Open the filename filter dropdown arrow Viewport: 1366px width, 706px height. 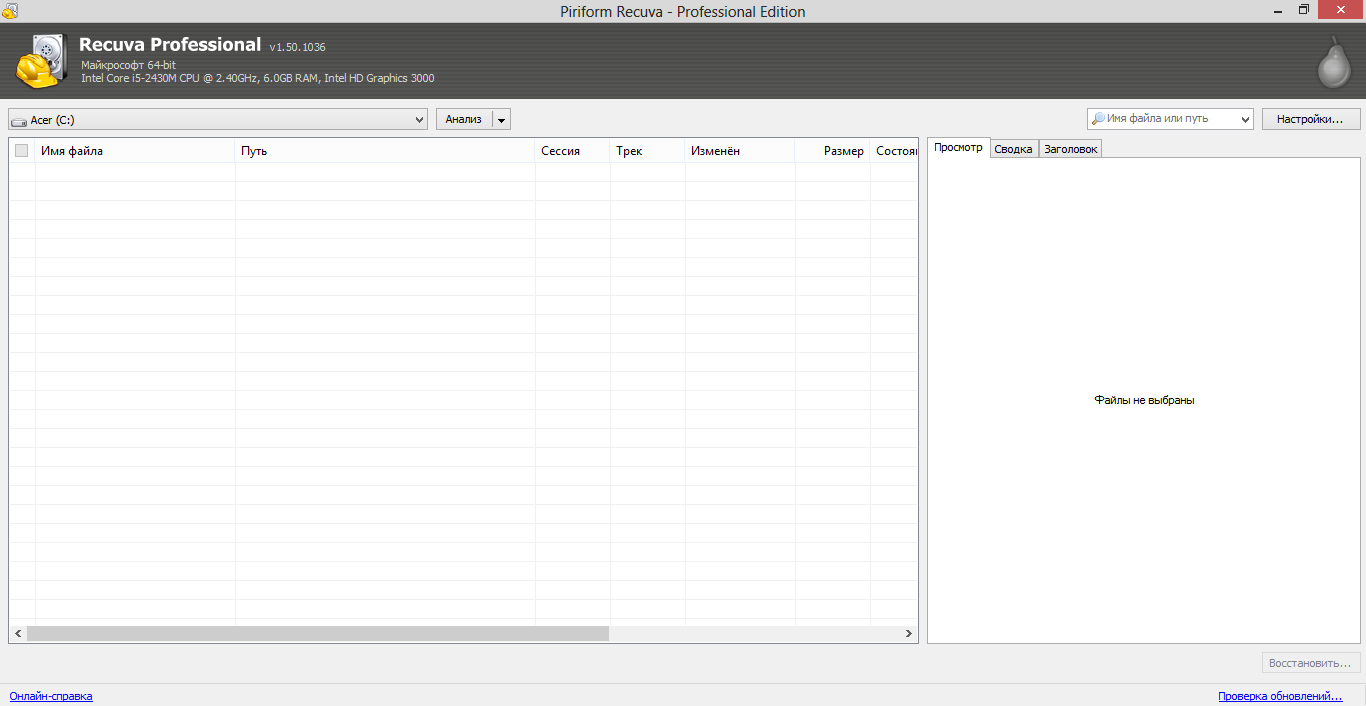pyautogui.click(x=1245, y=119)
